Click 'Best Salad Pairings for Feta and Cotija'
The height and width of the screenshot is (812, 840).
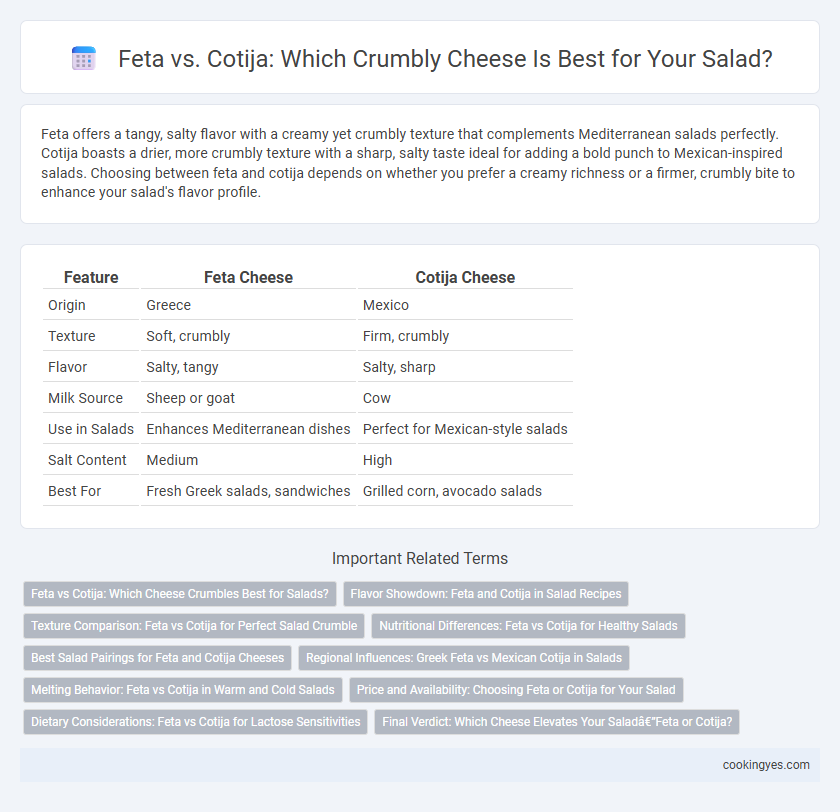pos(158,658)
